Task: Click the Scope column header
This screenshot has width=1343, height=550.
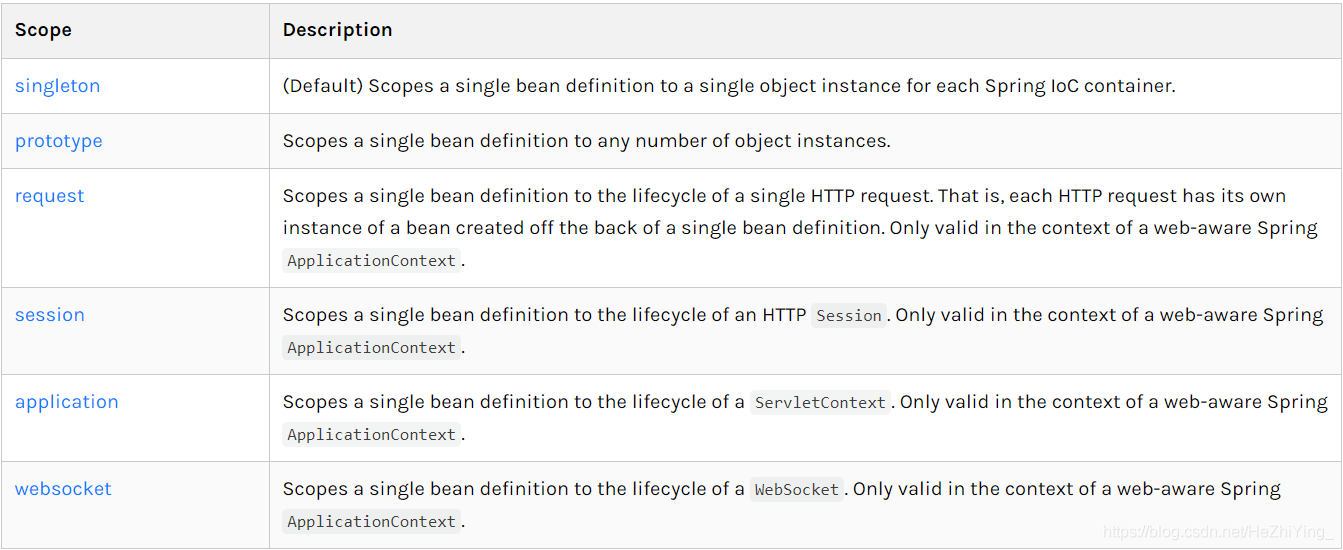Action: point(43,30)
